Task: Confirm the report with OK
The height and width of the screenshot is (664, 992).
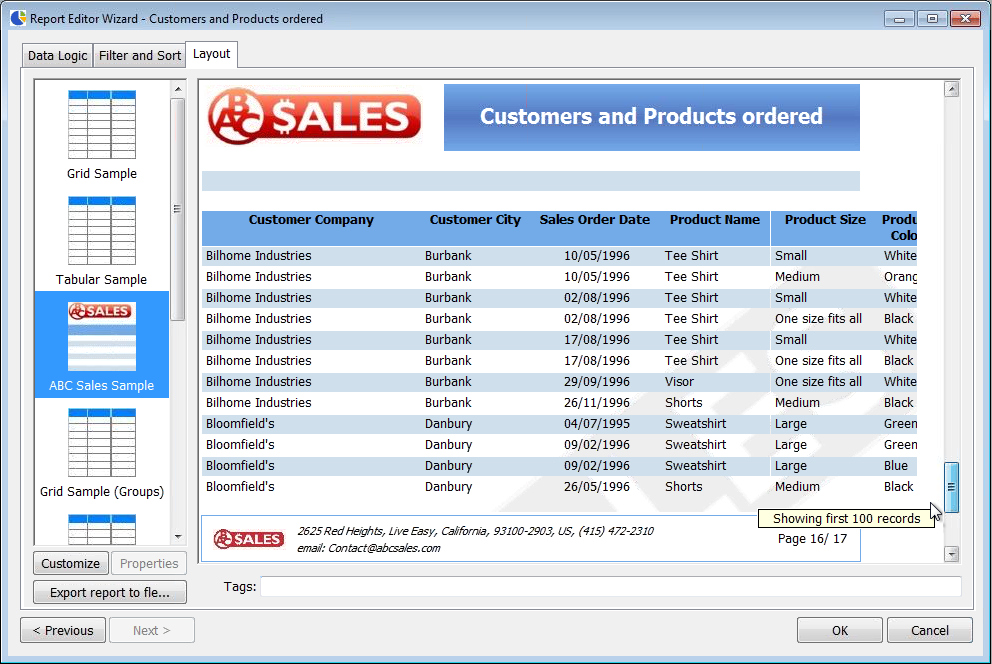Action: click(839, 630)
